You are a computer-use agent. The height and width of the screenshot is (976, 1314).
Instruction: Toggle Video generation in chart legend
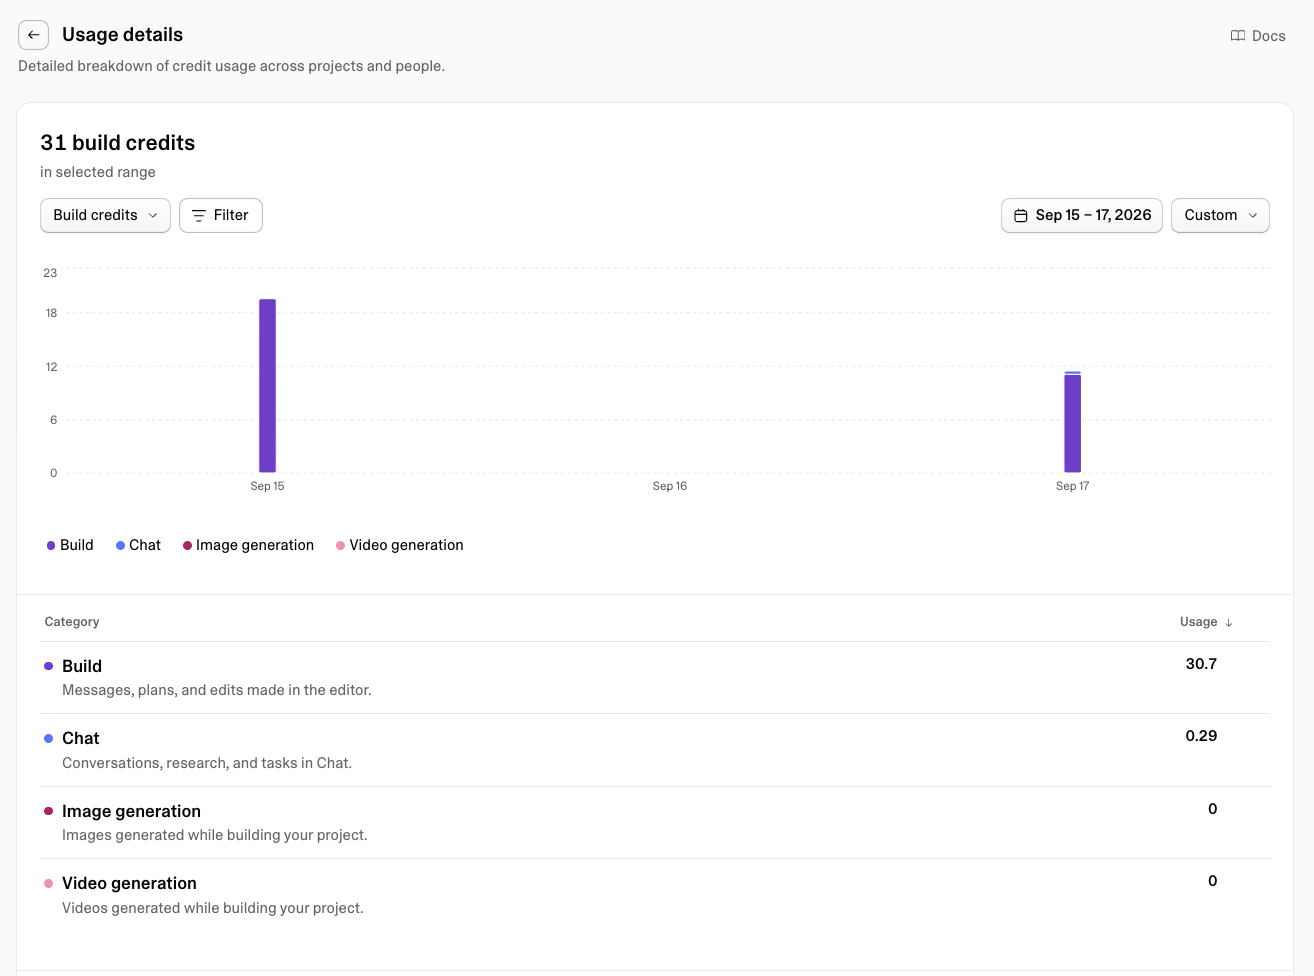point(400,545)
